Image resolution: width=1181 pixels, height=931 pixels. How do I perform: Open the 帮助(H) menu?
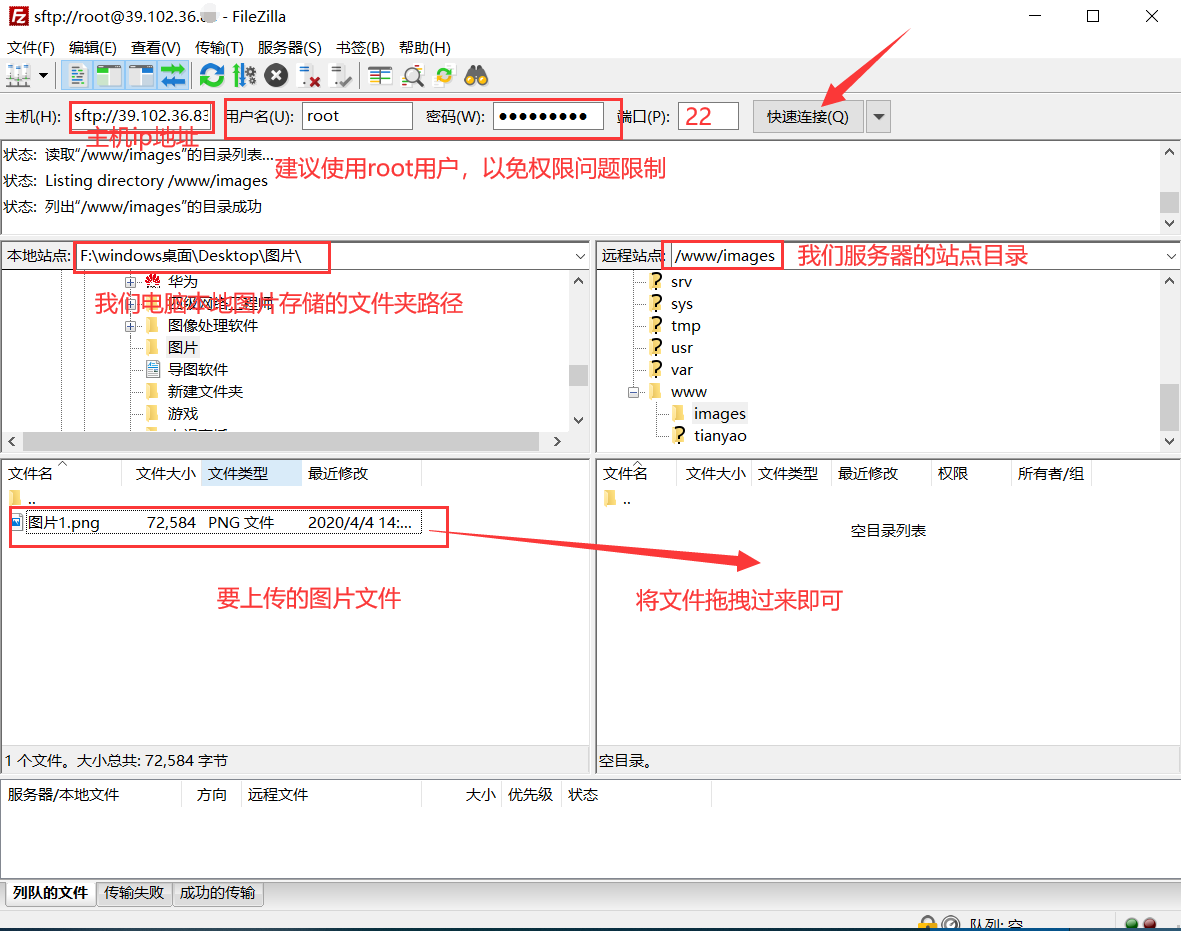point(425,47)
